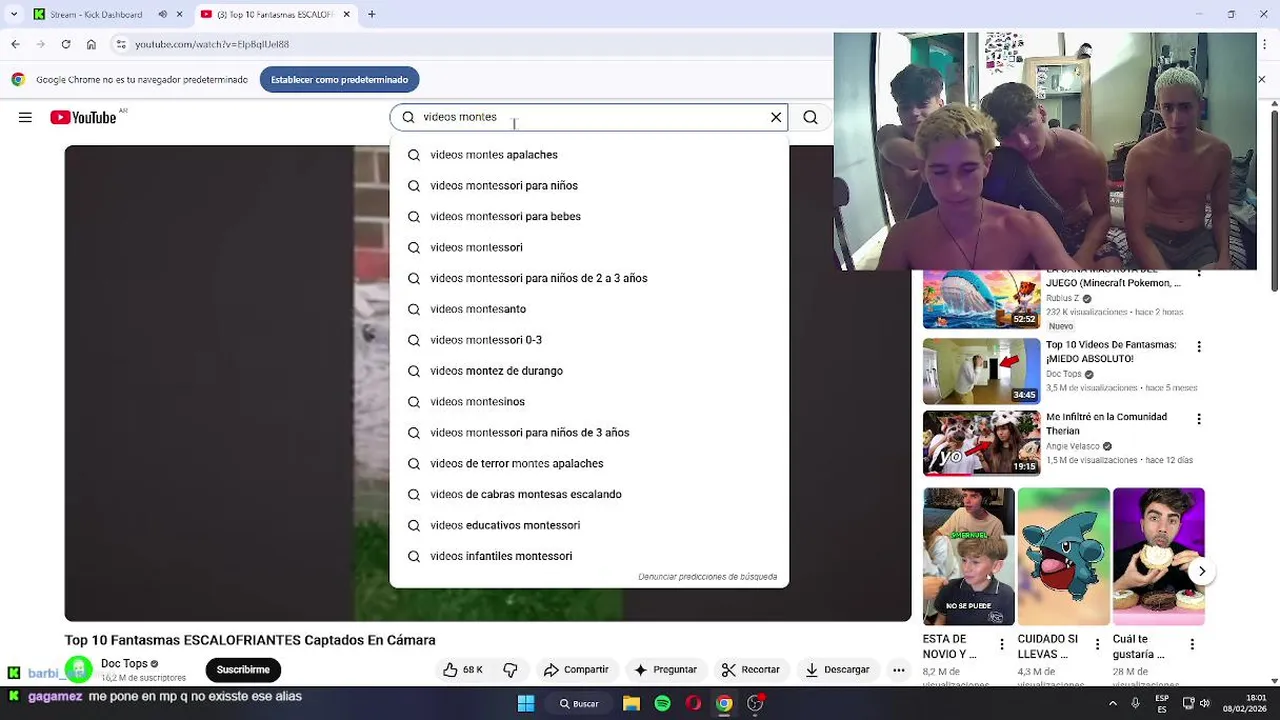Show hidden tray icons chevron
1280x720 pixels.
tap(1113, 703)
